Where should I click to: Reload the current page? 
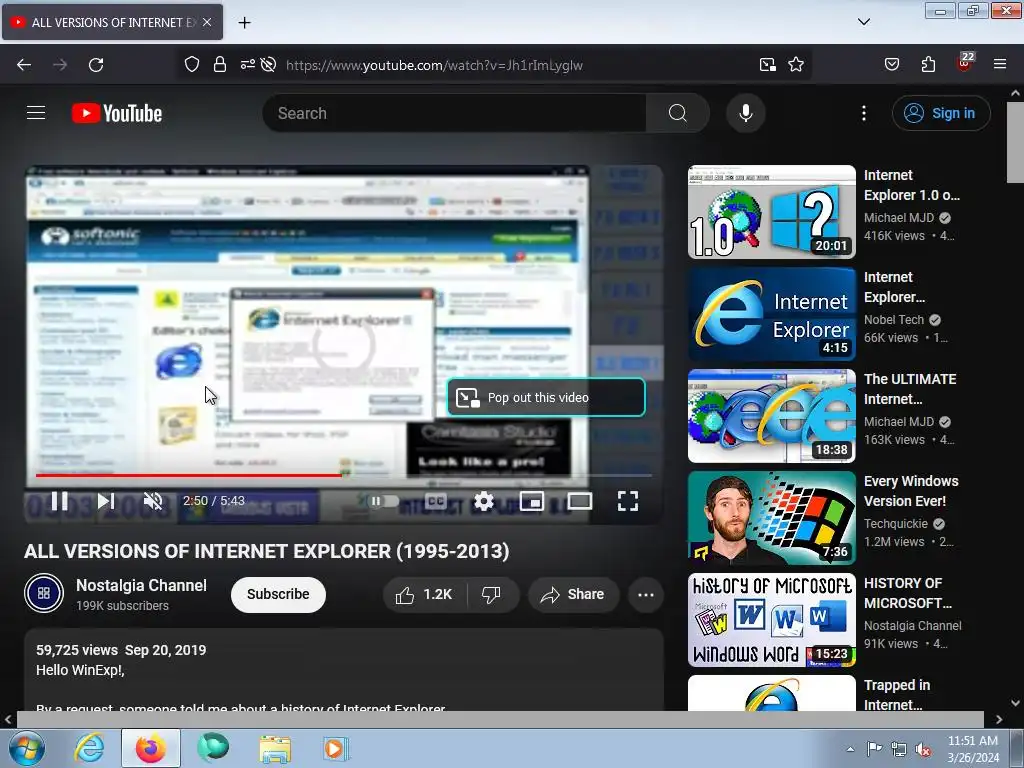(96, 65)
